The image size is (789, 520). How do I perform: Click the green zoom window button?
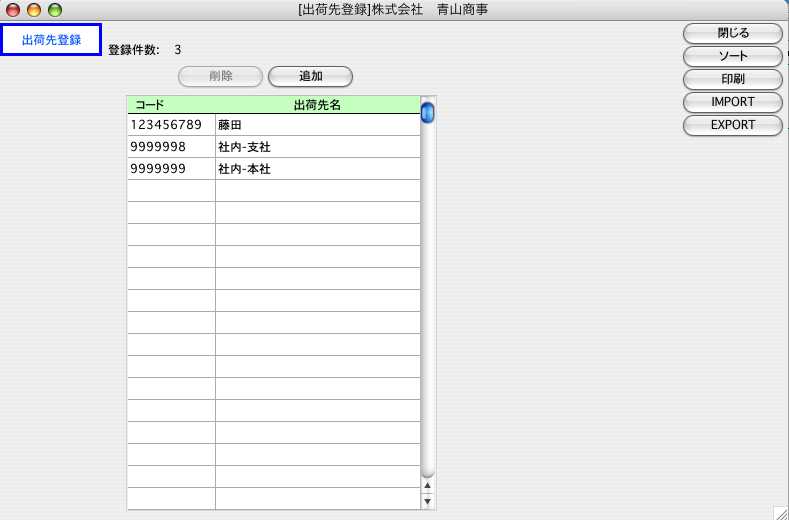pos(54,10)
